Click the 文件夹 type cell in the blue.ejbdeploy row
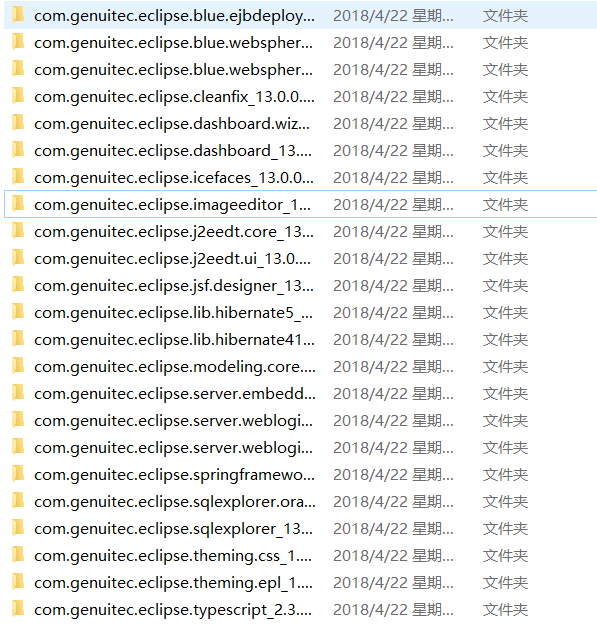 [505, 16]
